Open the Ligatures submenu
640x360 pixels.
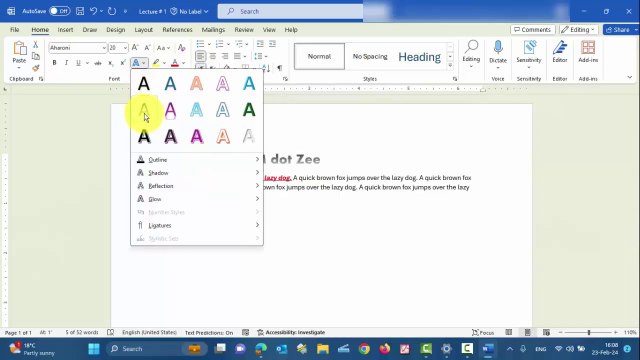[x=197, y=225]
